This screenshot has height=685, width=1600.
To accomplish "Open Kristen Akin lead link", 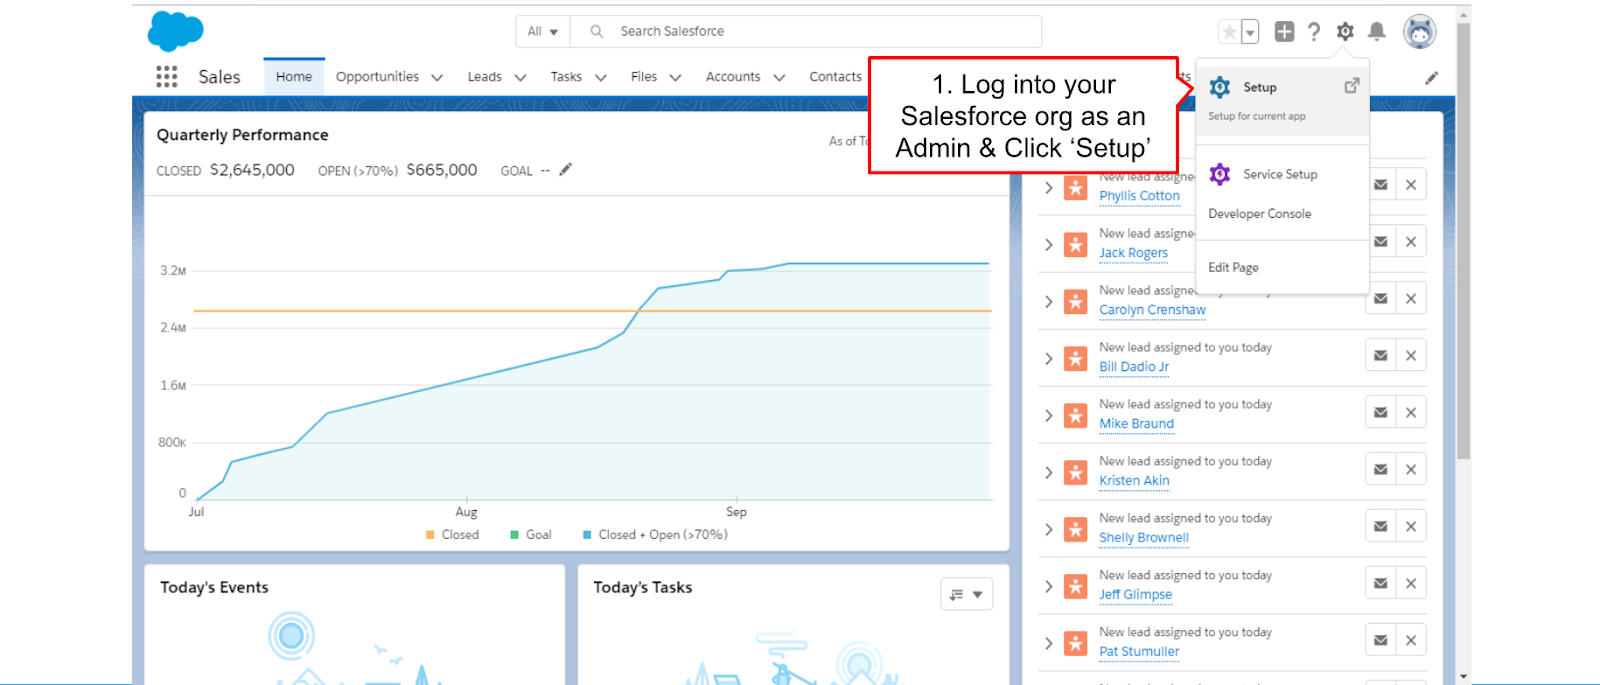I will pos(1134,481).
